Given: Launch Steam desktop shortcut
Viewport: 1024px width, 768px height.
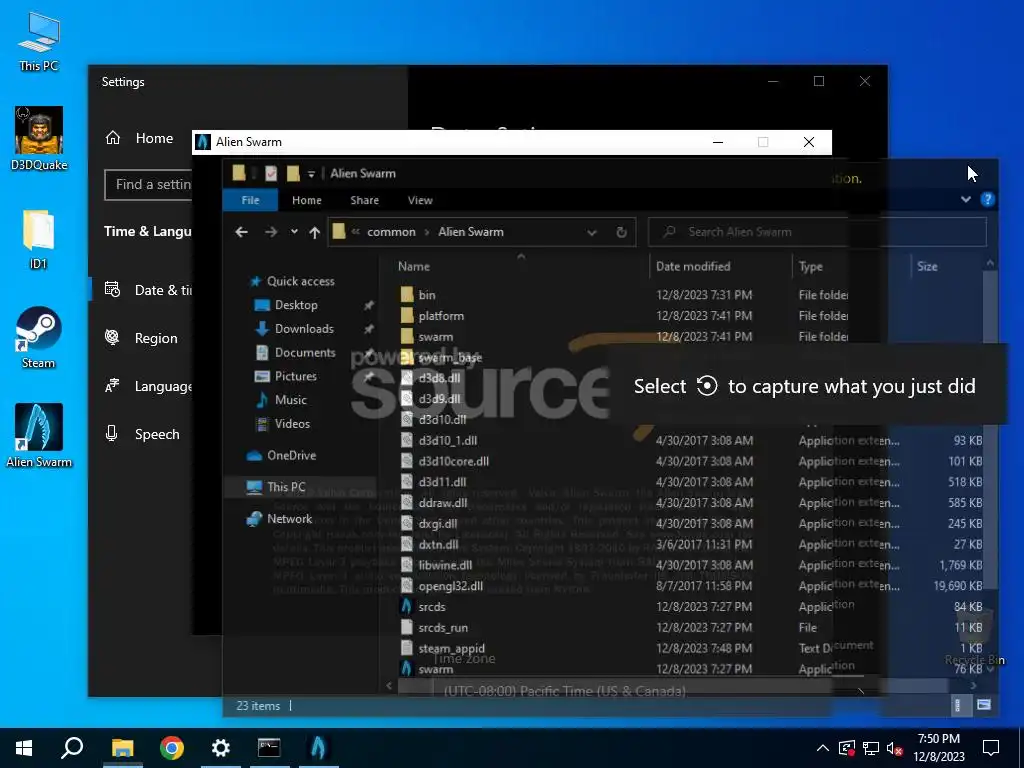Looking at the screenshot, I should 39,338.
